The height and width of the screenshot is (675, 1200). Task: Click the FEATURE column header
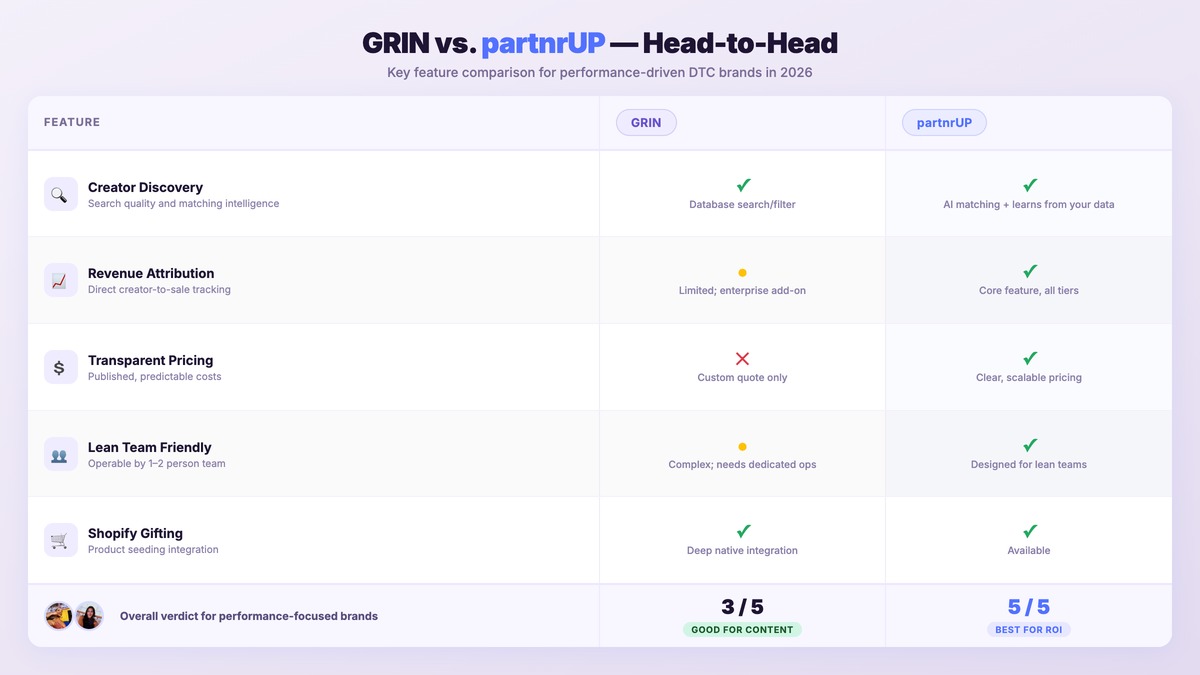72,122
